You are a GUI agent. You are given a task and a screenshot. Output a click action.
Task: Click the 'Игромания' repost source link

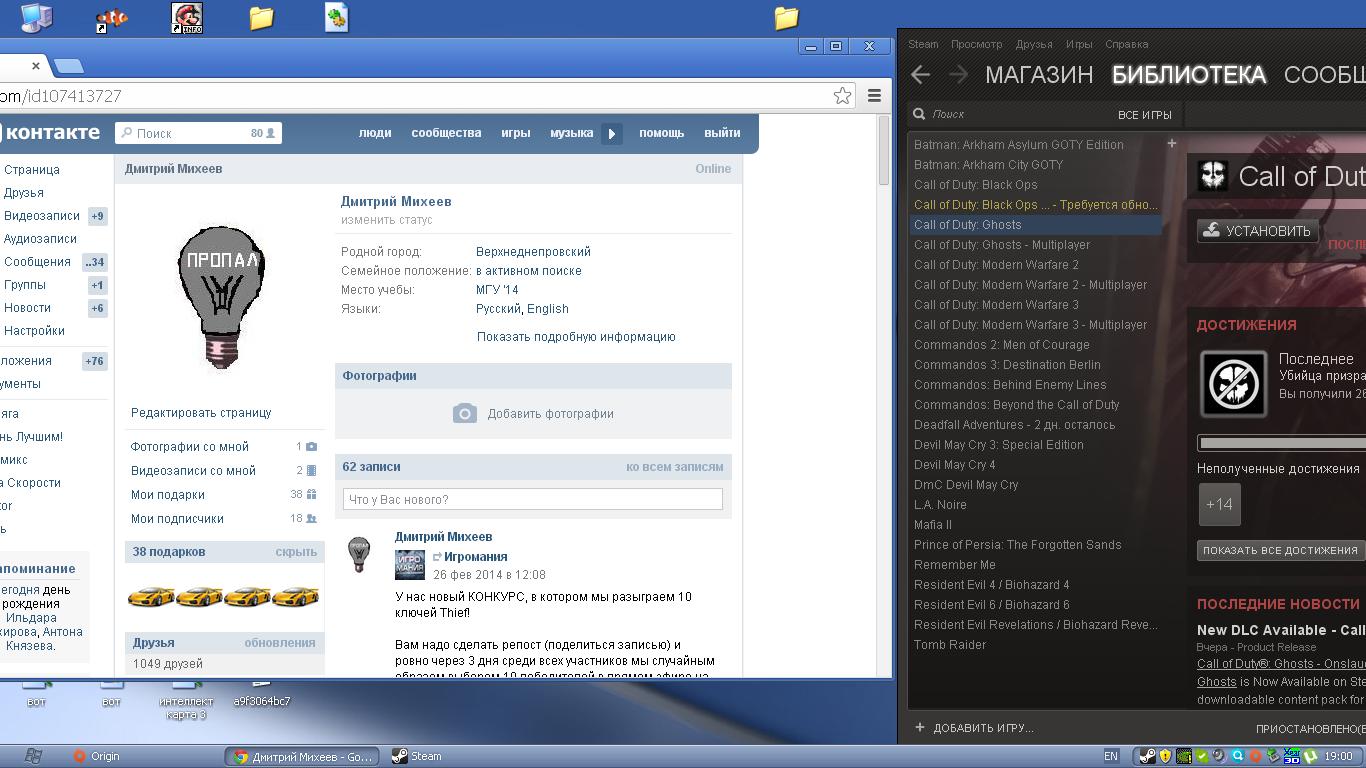coord(476,557)
